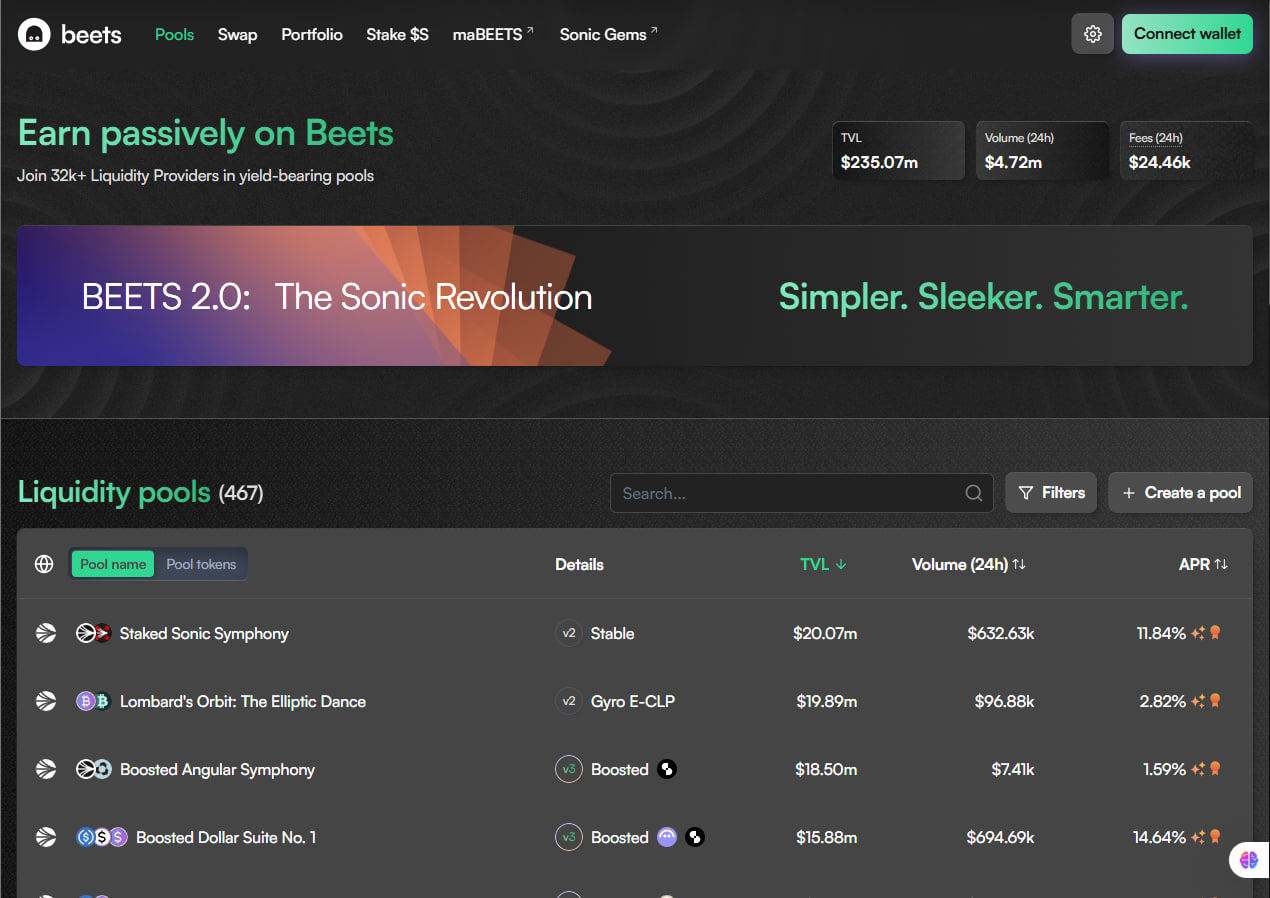
Task: Open settings via the gear icon
Action: [x=1092, y=34]
